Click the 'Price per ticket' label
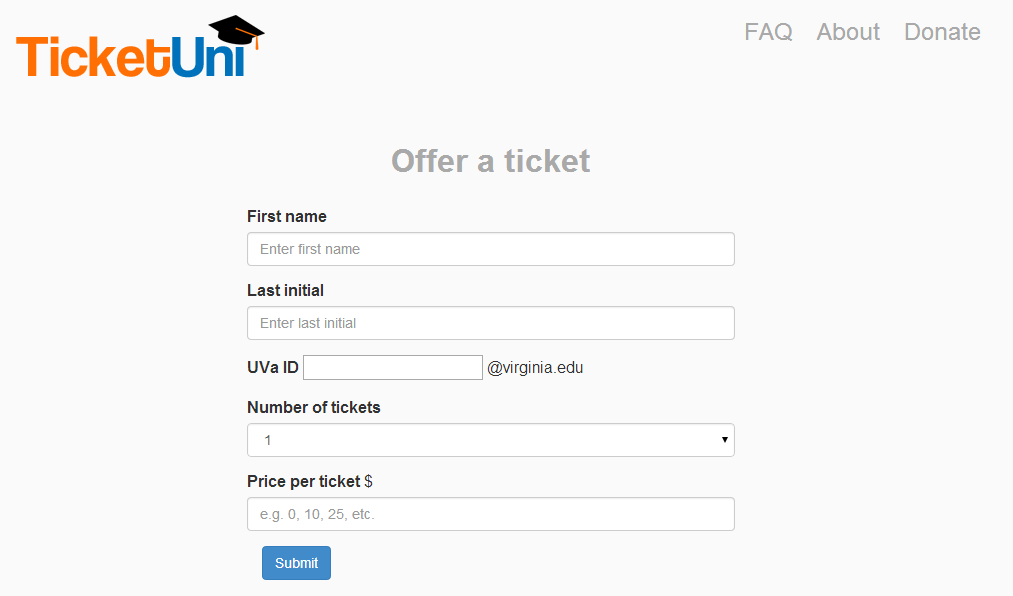Viewport: 1013px width, 596px height. click(303, 481)
